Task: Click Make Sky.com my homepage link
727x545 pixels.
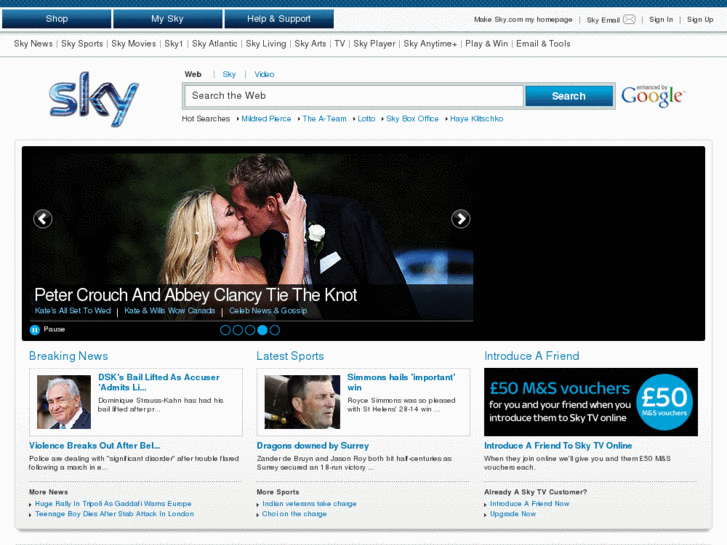Action: point(523,19)
